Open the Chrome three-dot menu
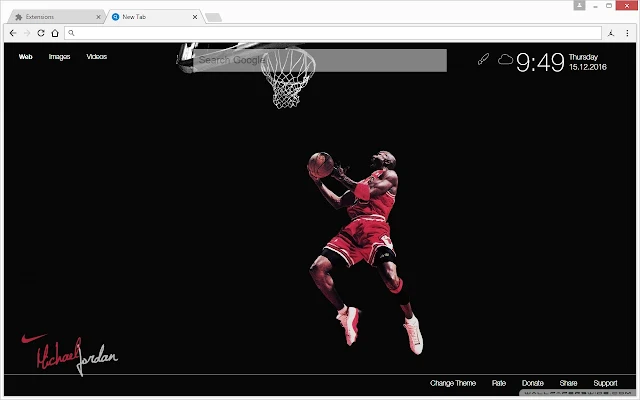The image size is (640, 400). pos(627,33)
